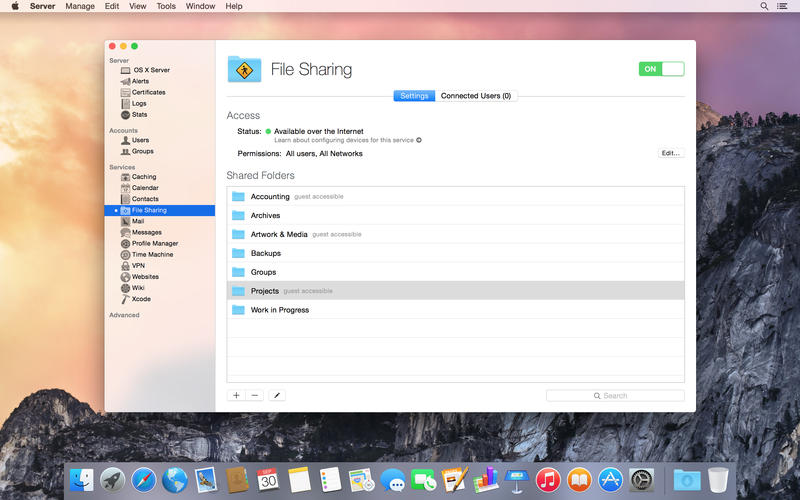
Task: Open Caching service in sidebar
Action: (144, 177)
